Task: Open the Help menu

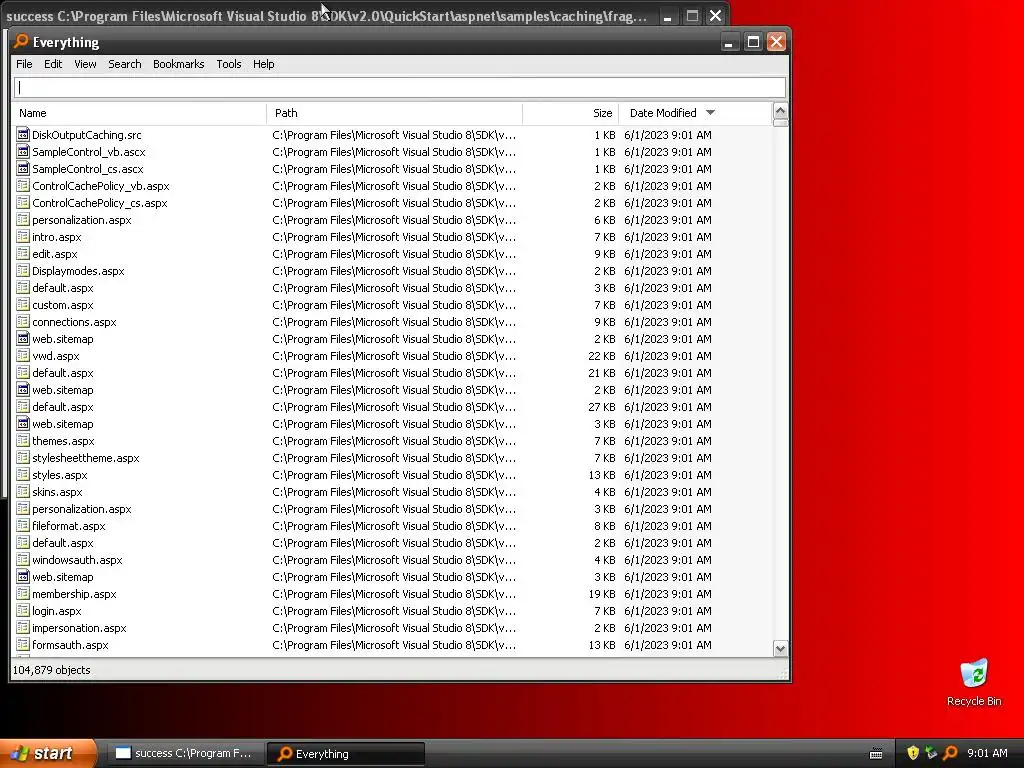Action: pyautogui.click(x=264, y=64)
